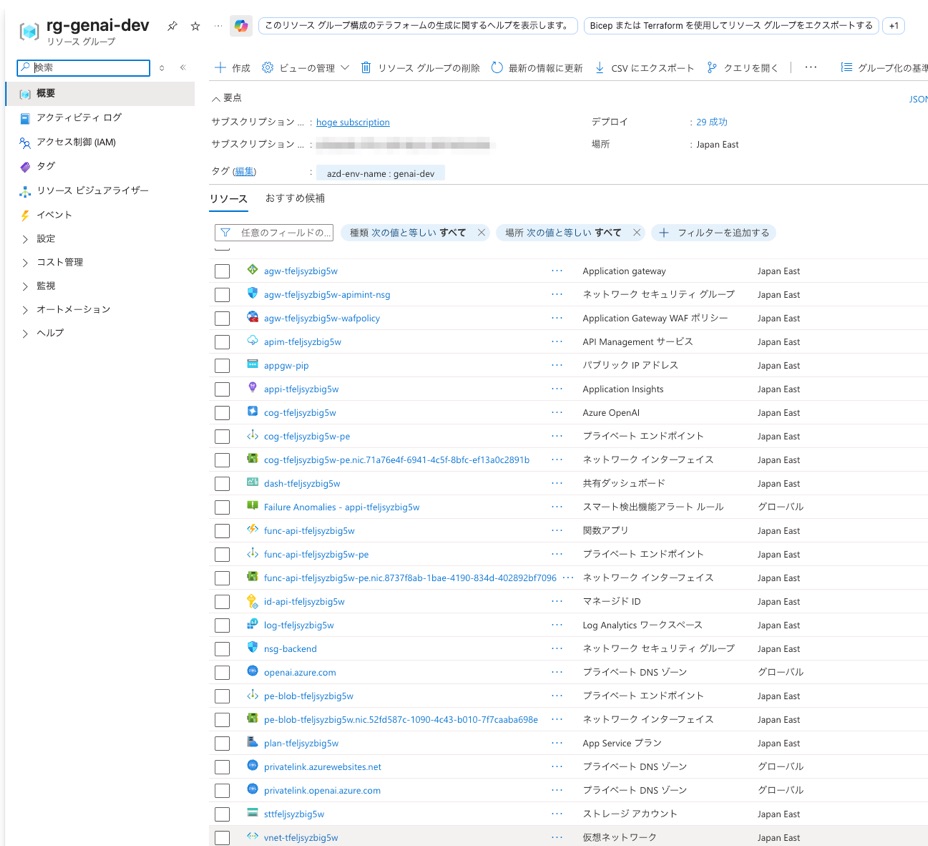Select checkbox for agw-tfeljsyzbig5w

click(223, 271)
